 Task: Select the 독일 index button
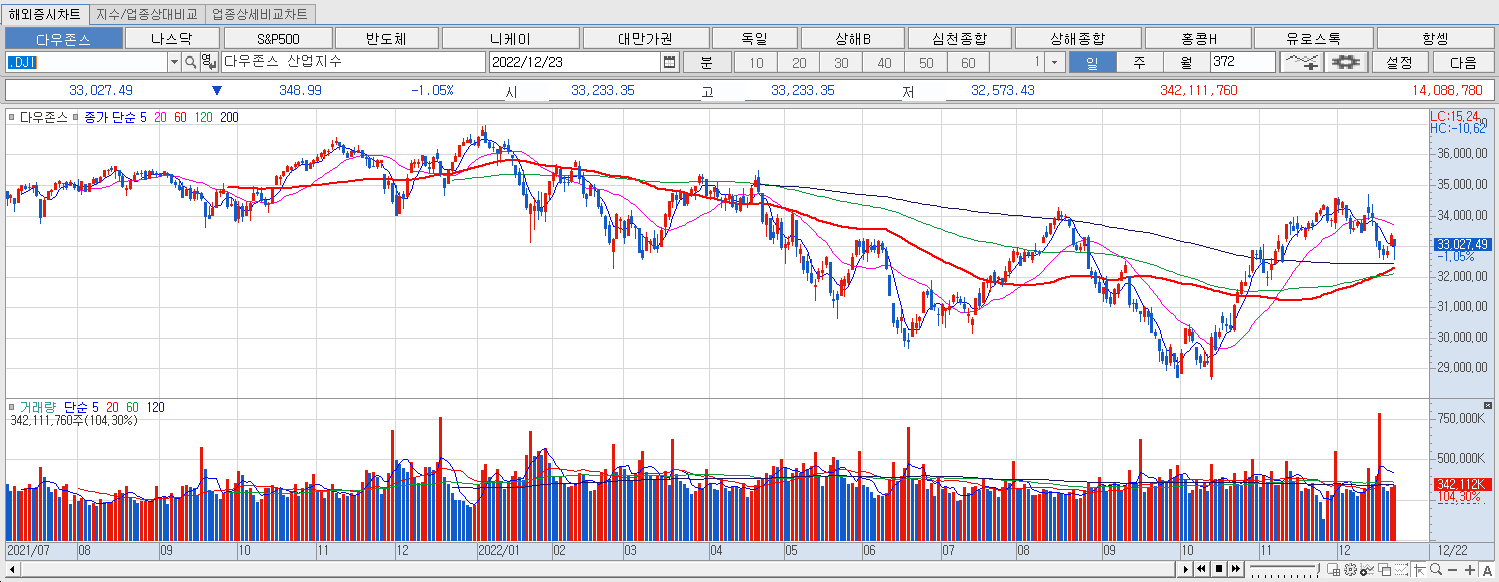[x=755, y=38]
